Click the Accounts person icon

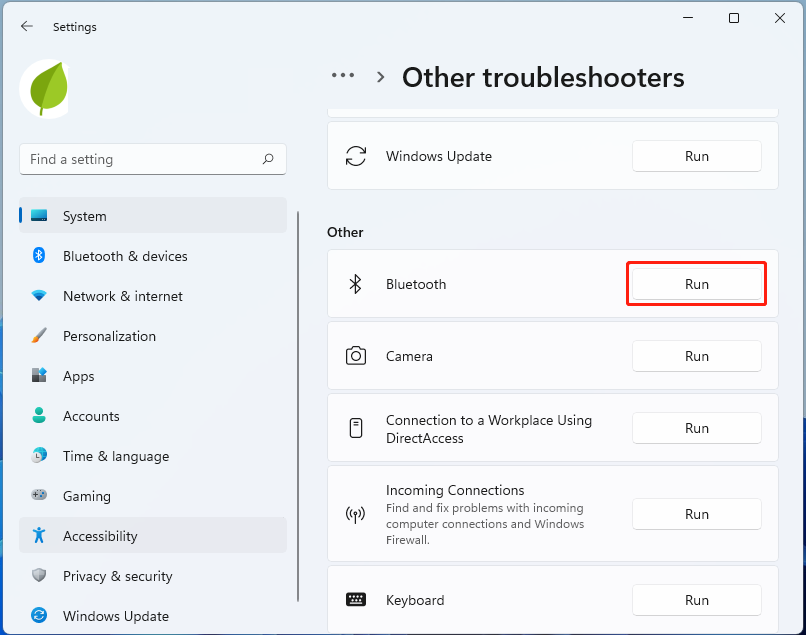tap(39, 415)
